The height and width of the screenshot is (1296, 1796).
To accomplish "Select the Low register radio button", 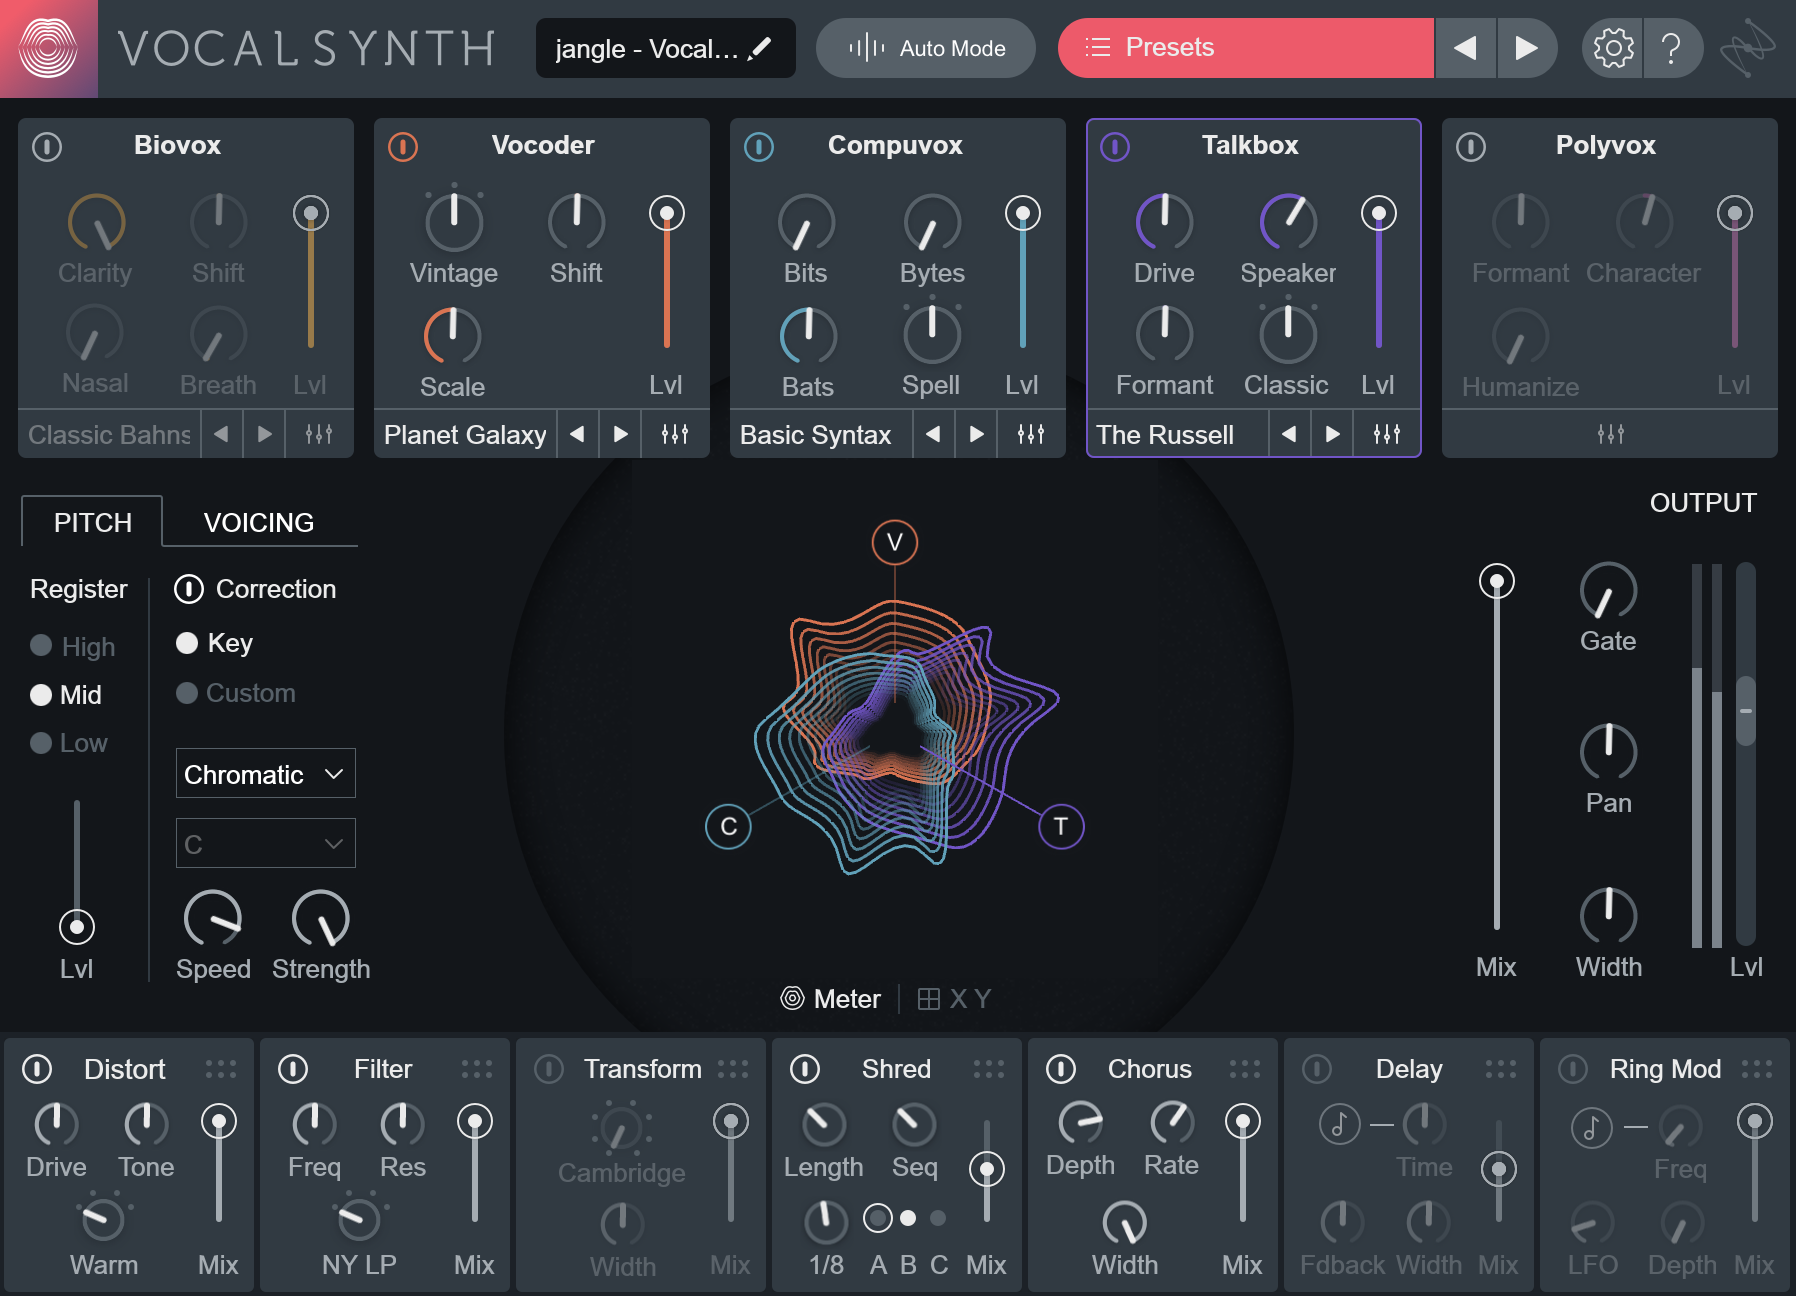I will [41, 743].
